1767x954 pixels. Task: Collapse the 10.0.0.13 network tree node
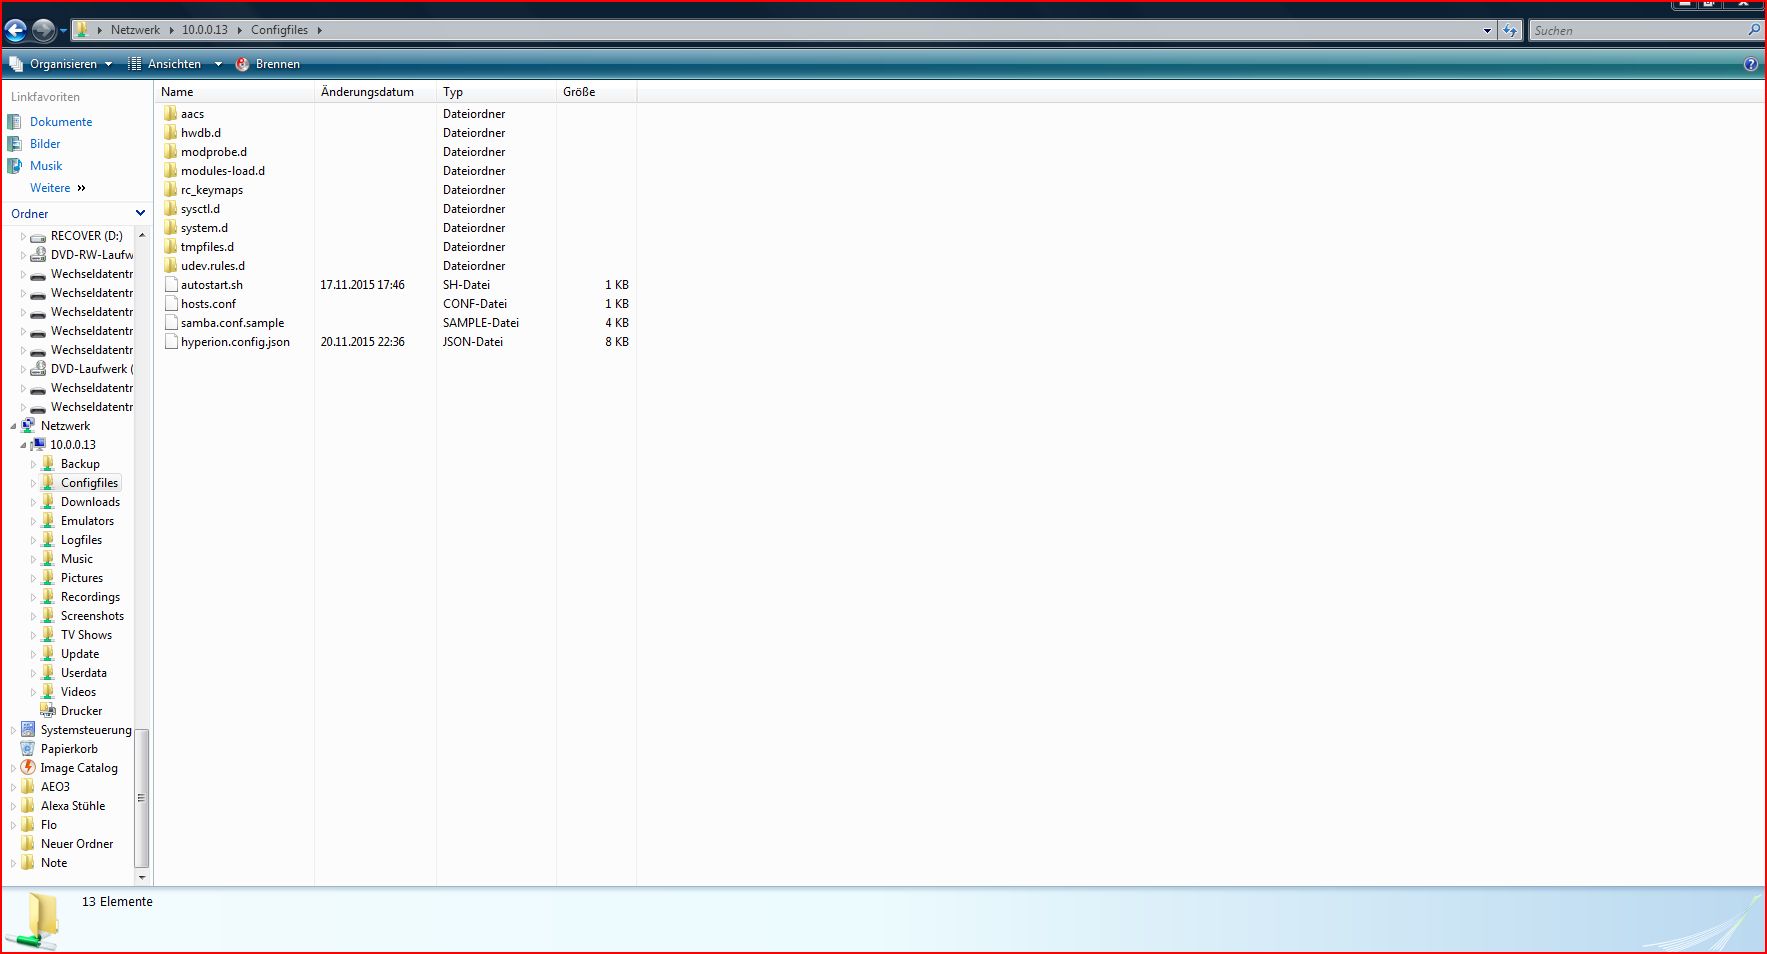point(23,445)
